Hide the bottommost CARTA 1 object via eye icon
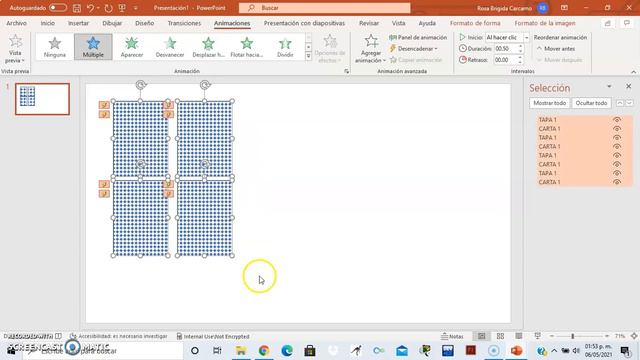 pyautogui.click(x=617, y=182)
